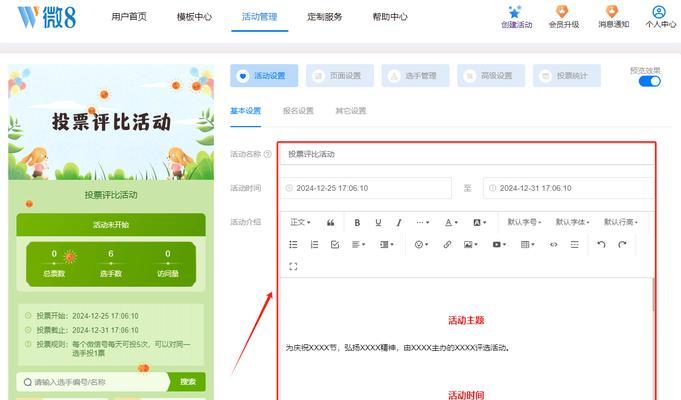Viewport: 681px width, 400px height.
Task: Redo the last edit
Action: pyautogui.click(x=622, y=245)
